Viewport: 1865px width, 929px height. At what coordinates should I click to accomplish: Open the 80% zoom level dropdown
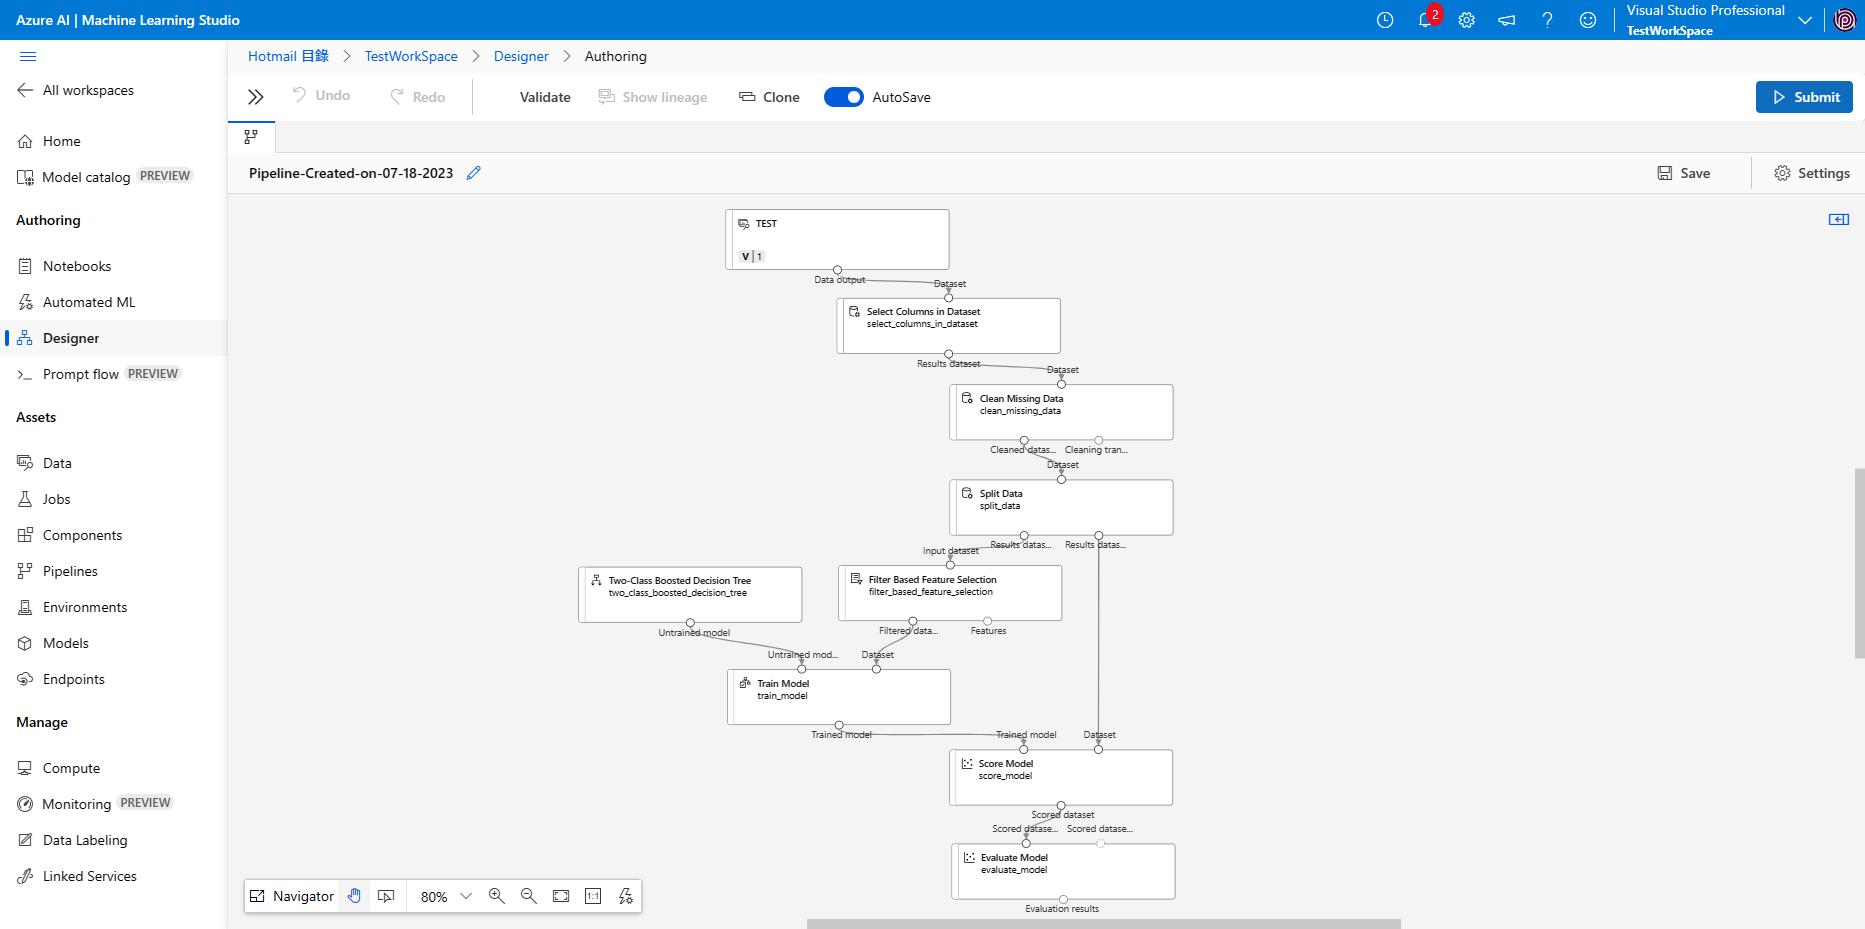pyautogui.click(x=445, y=897)
